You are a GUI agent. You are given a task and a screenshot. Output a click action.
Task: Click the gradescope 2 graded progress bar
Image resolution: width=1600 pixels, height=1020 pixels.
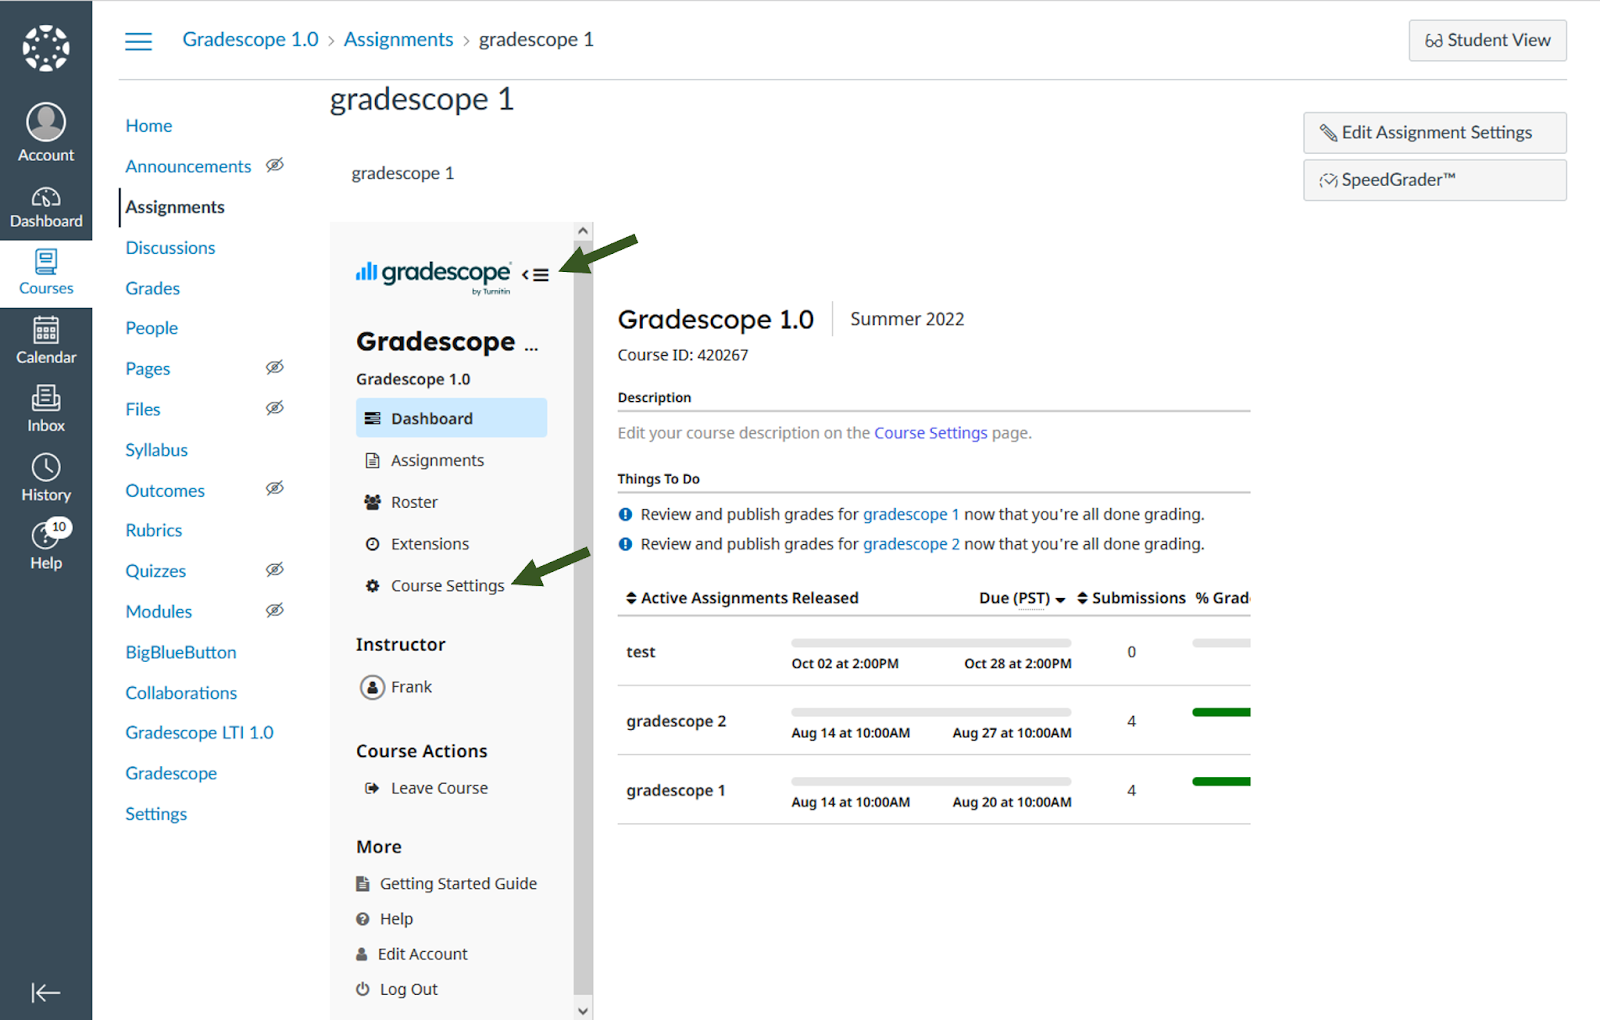pos(1221,712)
